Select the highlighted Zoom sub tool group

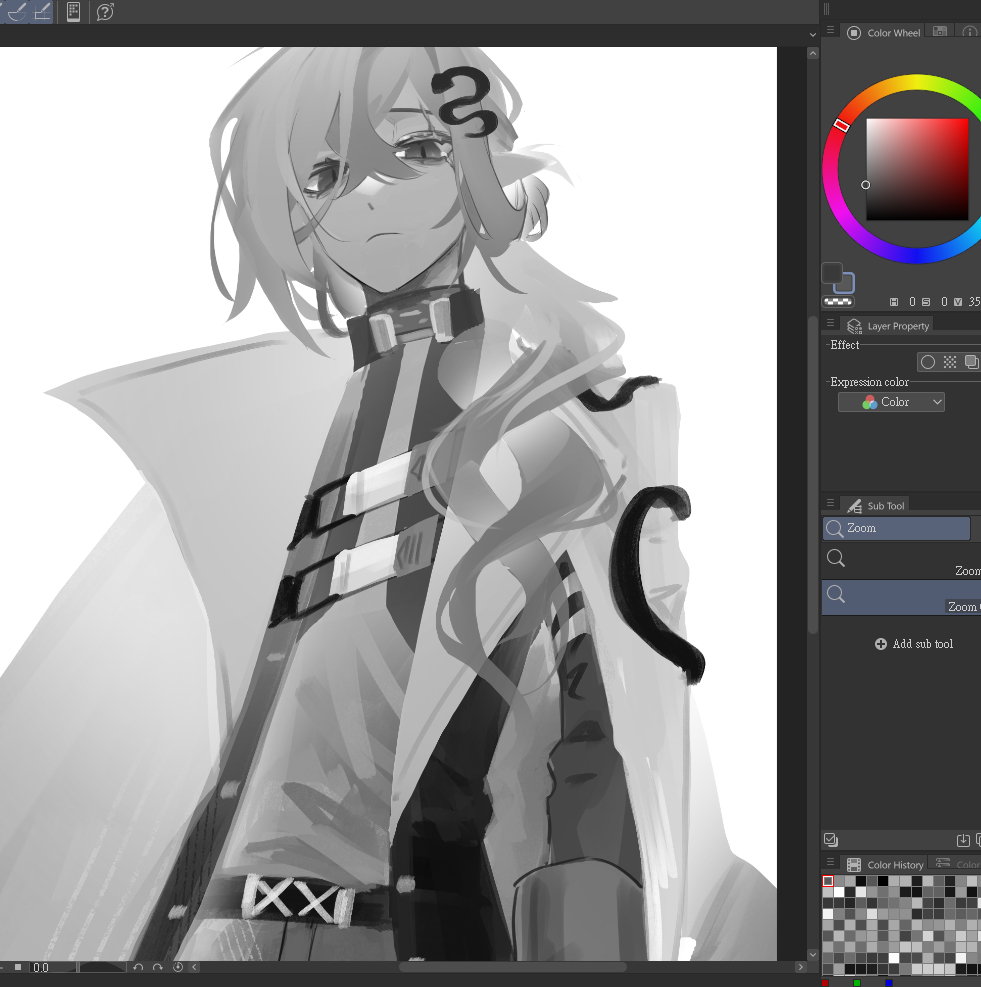[896, 528]
